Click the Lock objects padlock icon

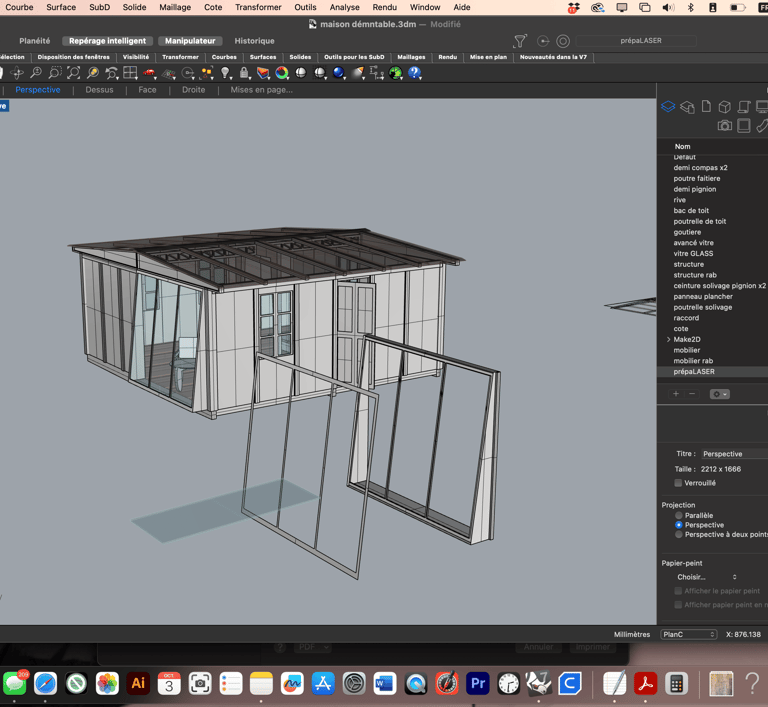[x=244, y=73]
